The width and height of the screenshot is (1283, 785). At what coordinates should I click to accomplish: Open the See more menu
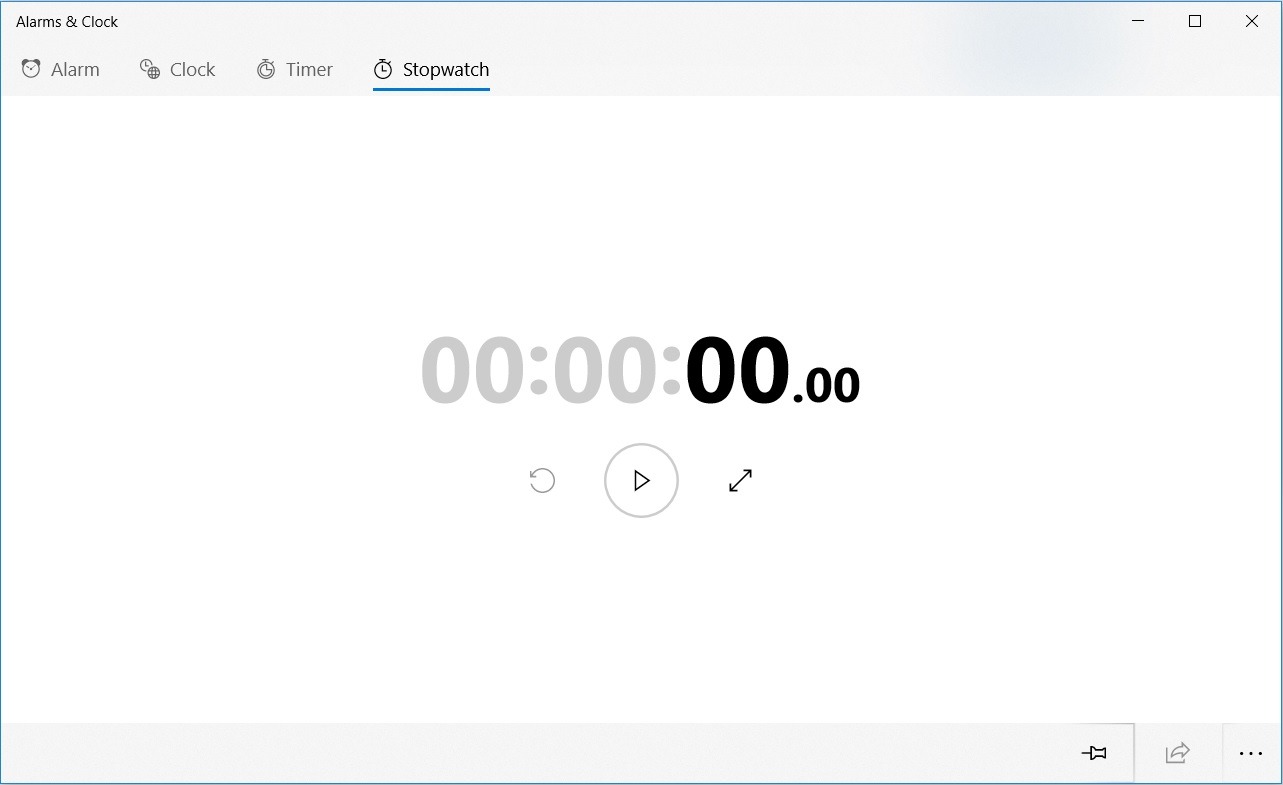coord(1250,752)
